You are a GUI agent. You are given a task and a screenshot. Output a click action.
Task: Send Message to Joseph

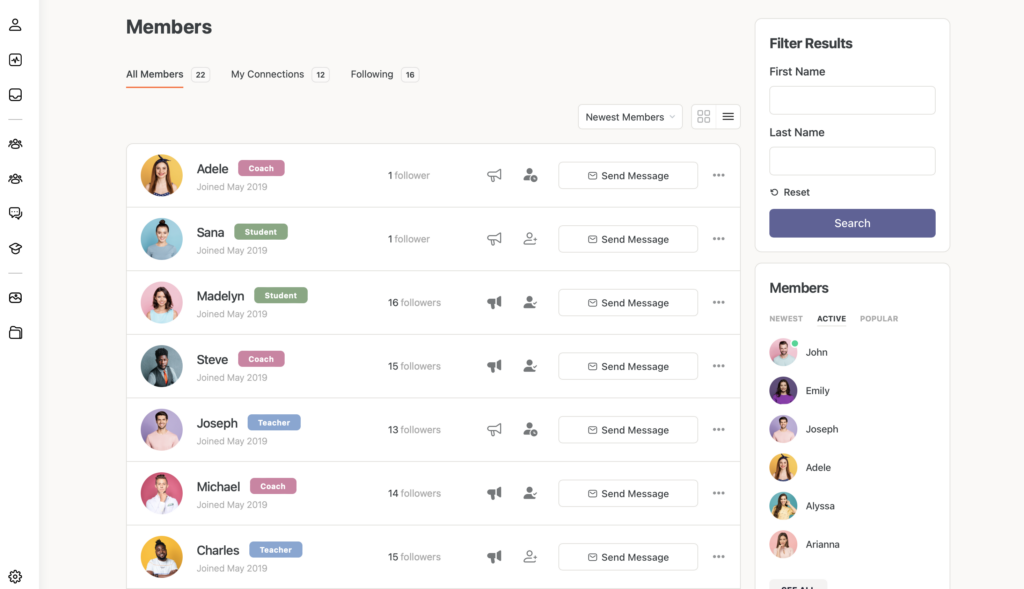click(628, 430)
